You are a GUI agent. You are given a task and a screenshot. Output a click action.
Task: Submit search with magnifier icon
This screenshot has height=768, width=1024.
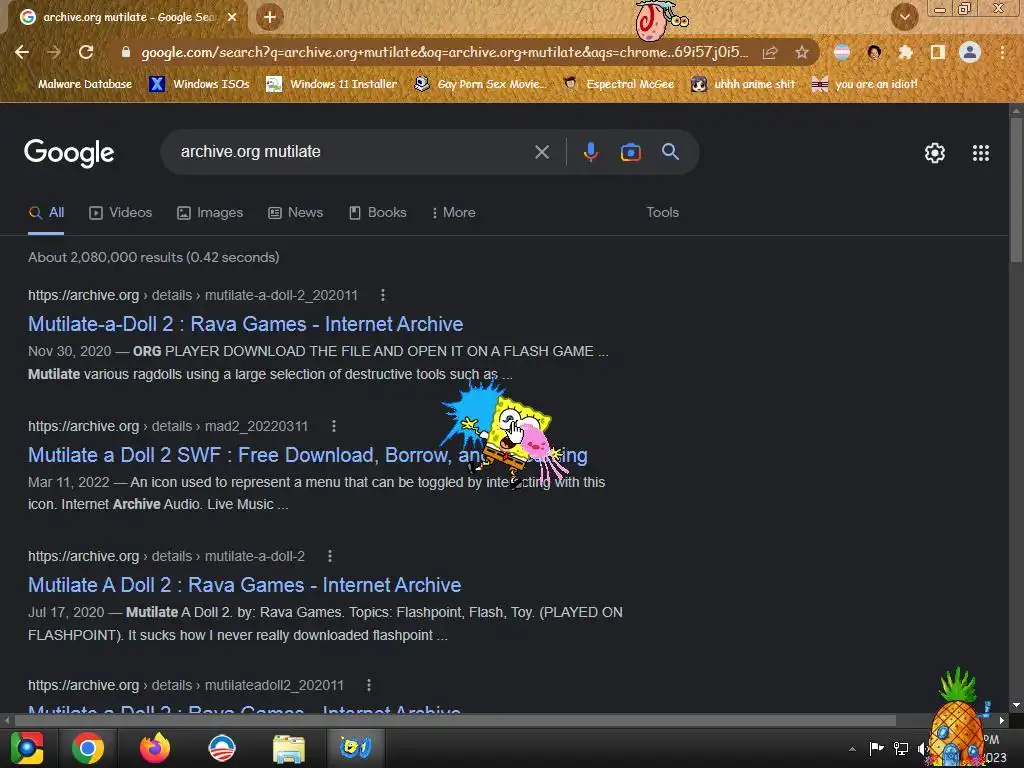click(x=670, y=152)
